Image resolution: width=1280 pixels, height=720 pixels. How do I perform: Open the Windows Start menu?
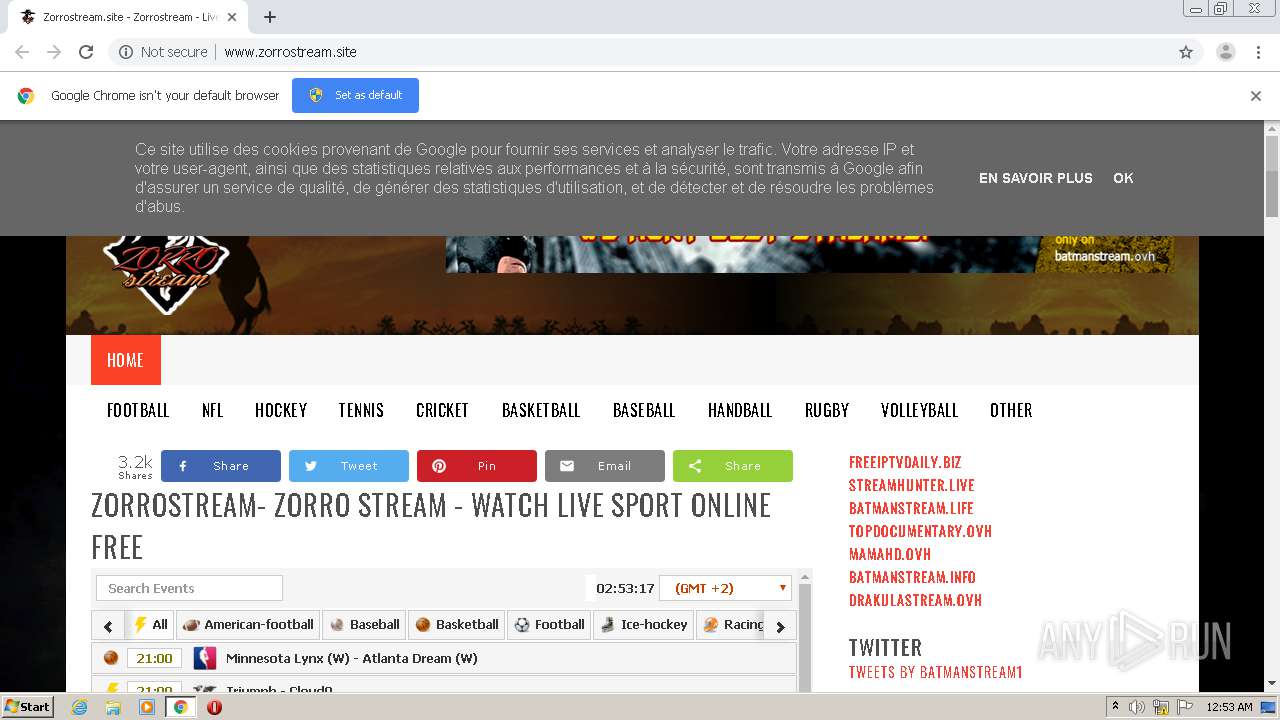click(28, 706)
